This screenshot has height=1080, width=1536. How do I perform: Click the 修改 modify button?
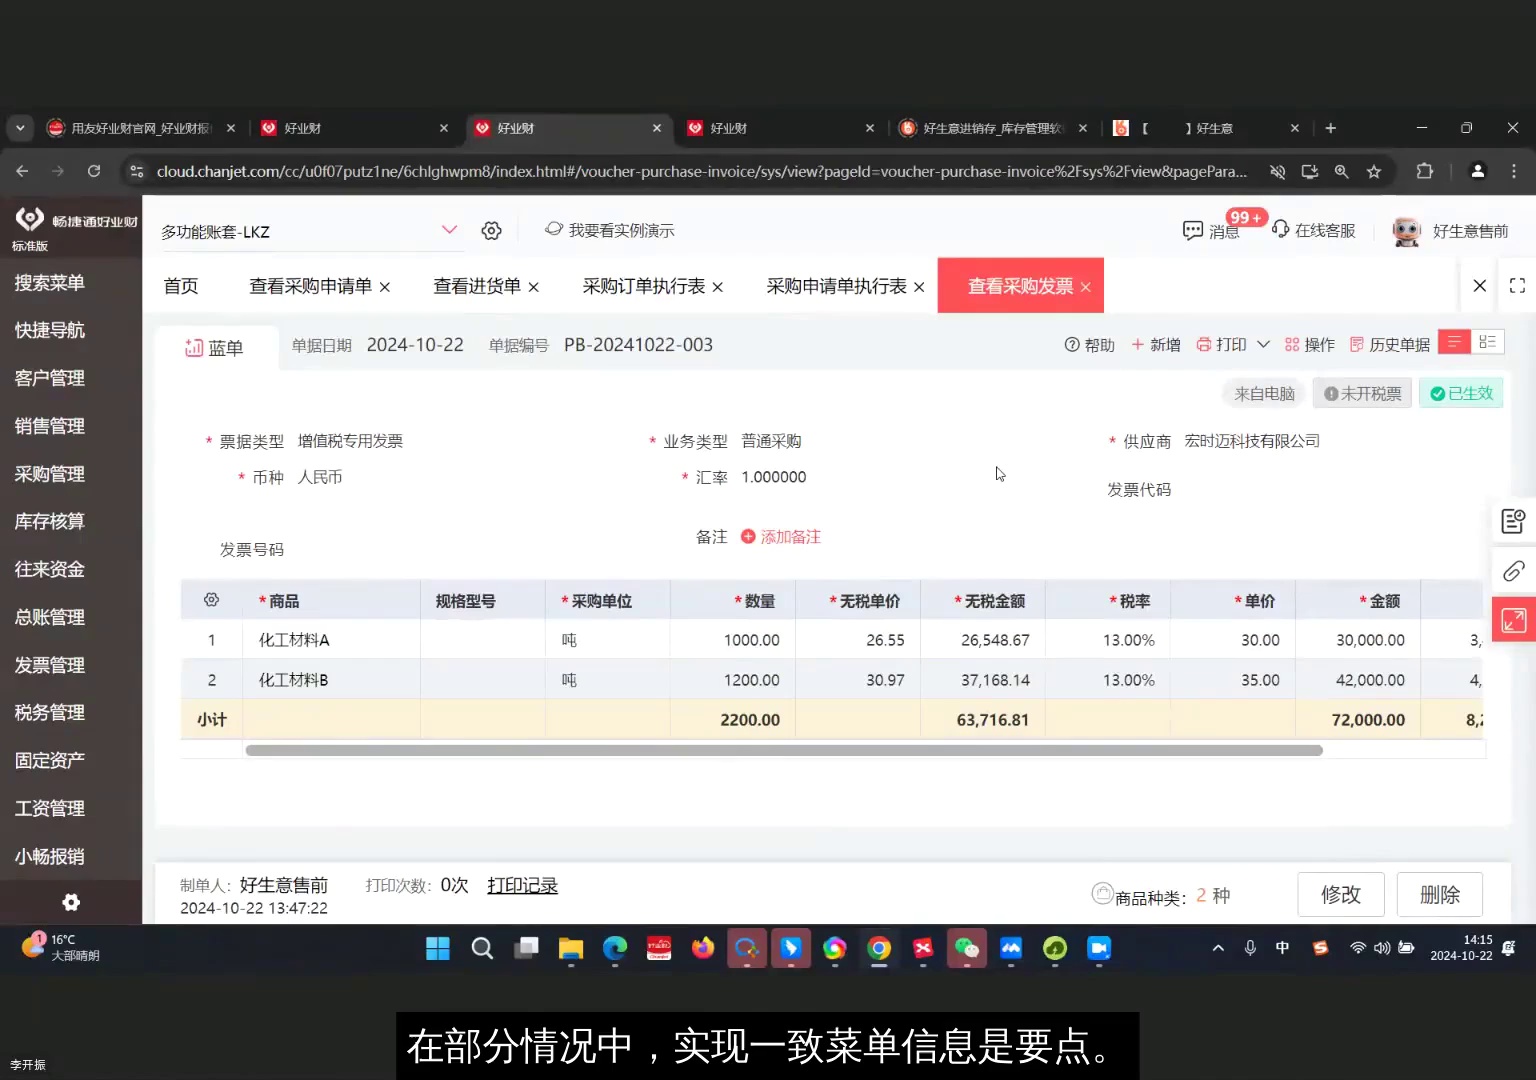tap(1341, 894)
